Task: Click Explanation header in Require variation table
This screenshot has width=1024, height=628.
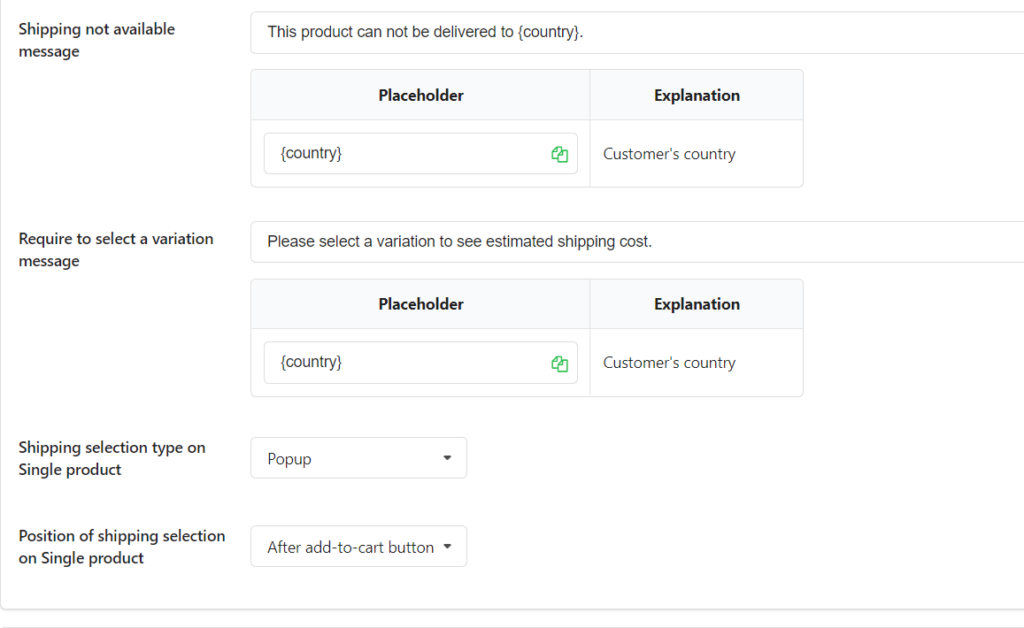Action: (697, 304)
